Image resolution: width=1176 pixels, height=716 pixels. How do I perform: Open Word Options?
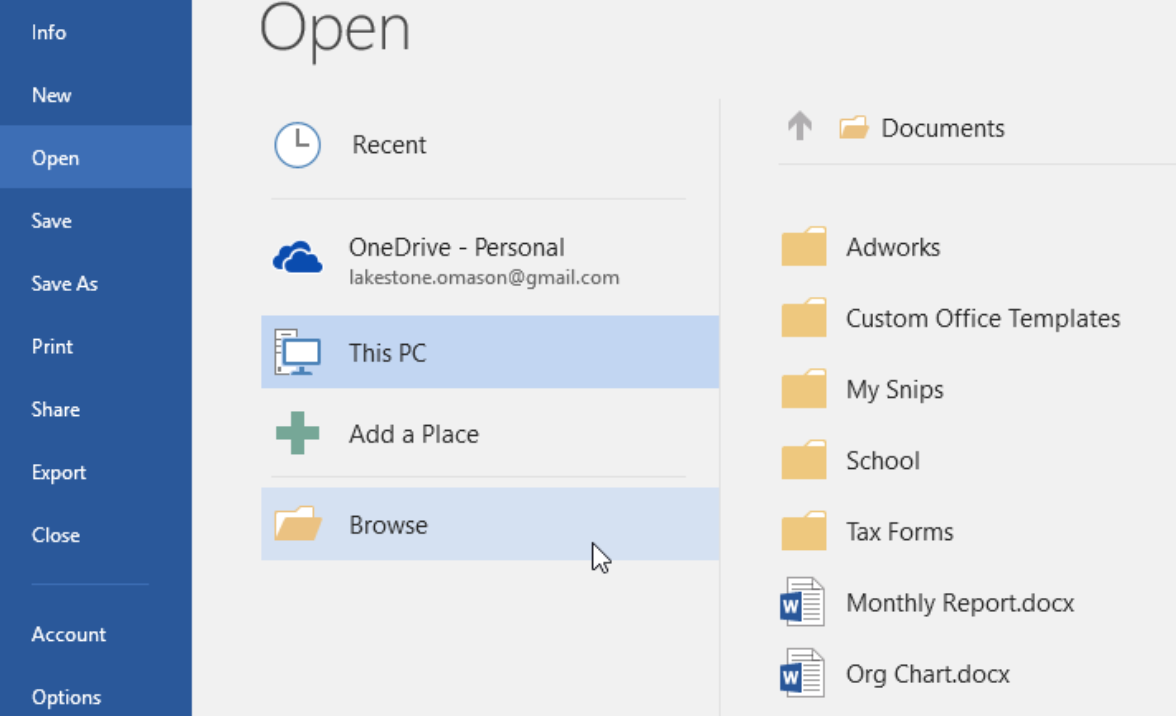[x=66, y=697]
